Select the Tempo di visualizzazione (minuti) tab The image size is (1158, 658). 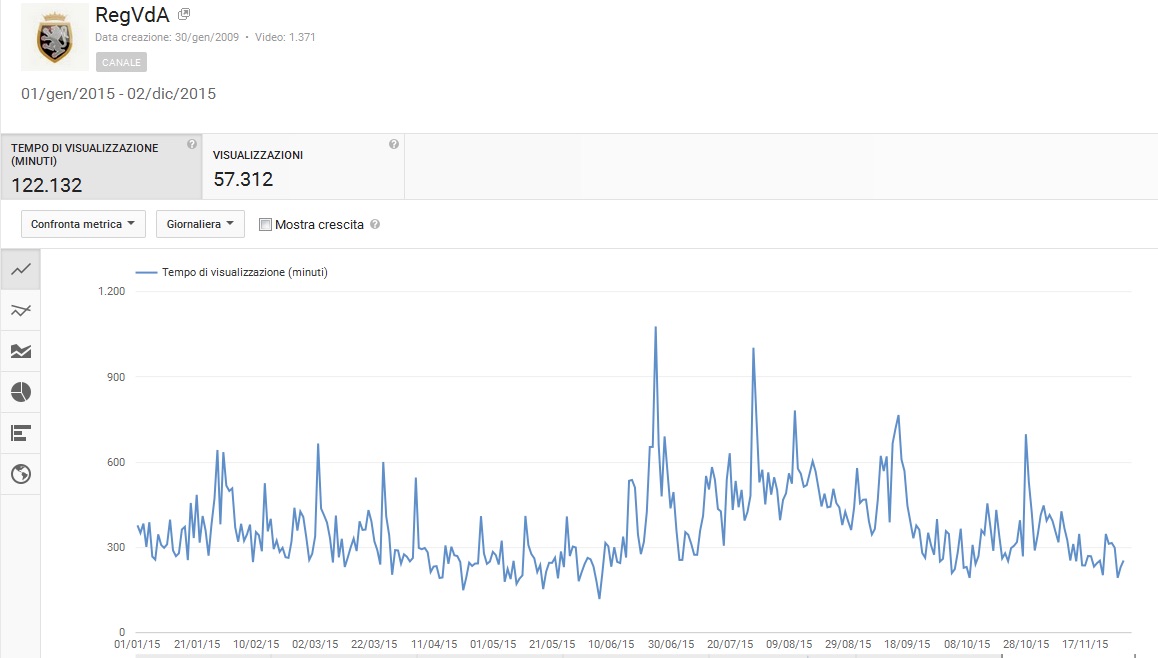click(100, 167)
